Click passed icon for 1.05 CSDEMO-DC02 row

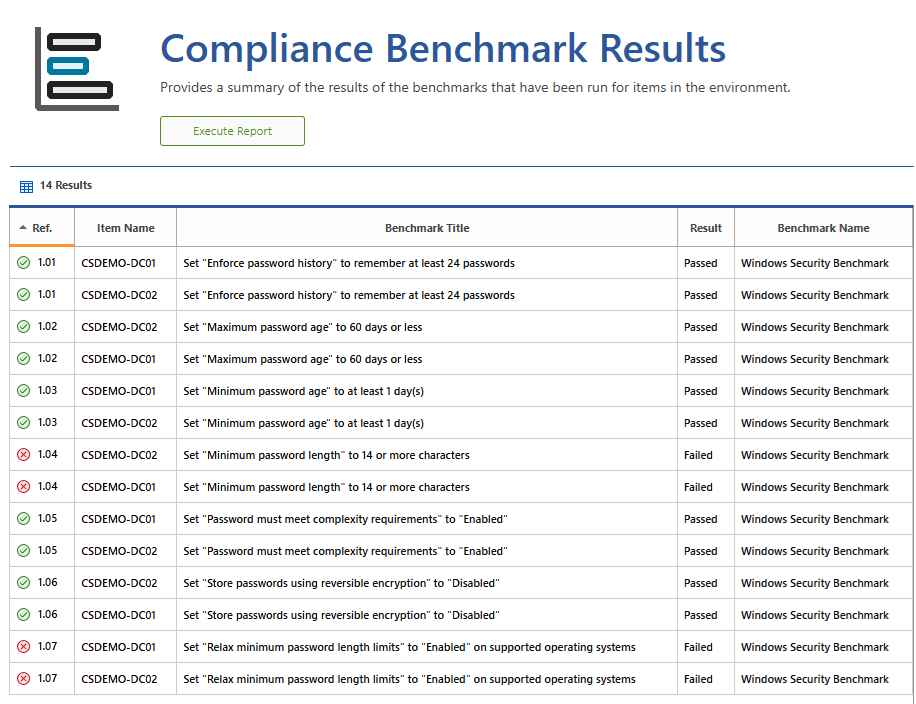coord(23,551)
